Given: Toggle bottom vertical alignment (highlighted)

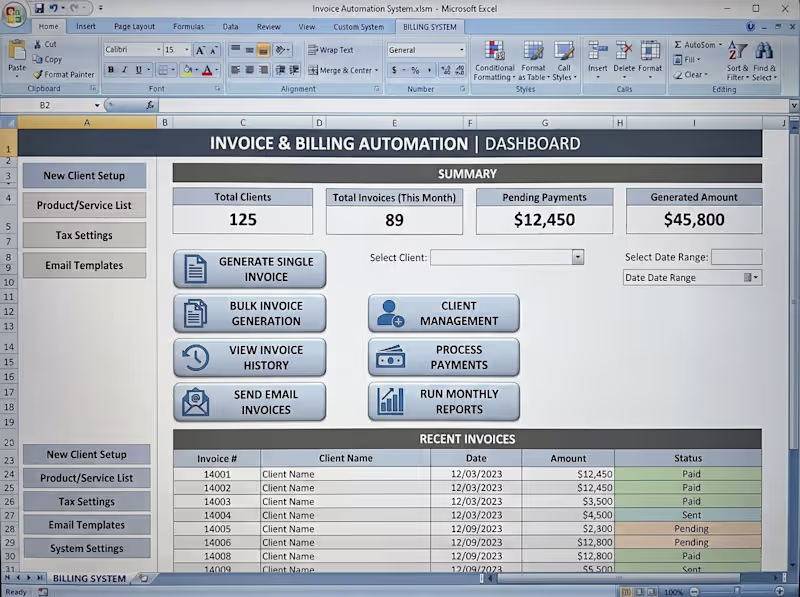Looking at the screenshot, I should [263, 50].
